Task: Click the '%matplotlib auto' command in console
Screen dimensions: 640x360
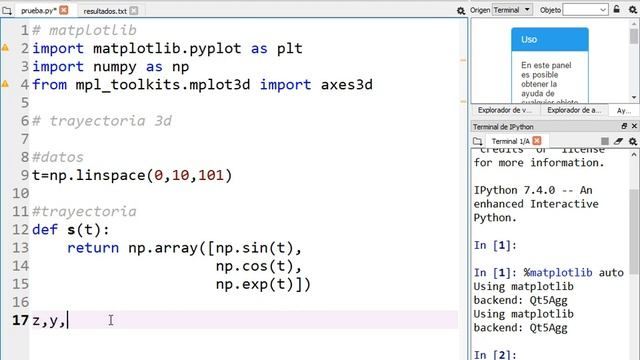Action: click(x=574, y=273)
